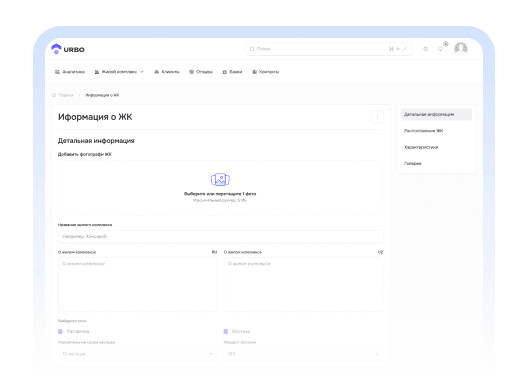Click the Добавить фотографии ЖК label
The image size is (529, 380).
pyautogui.click(x=85, y=154)
